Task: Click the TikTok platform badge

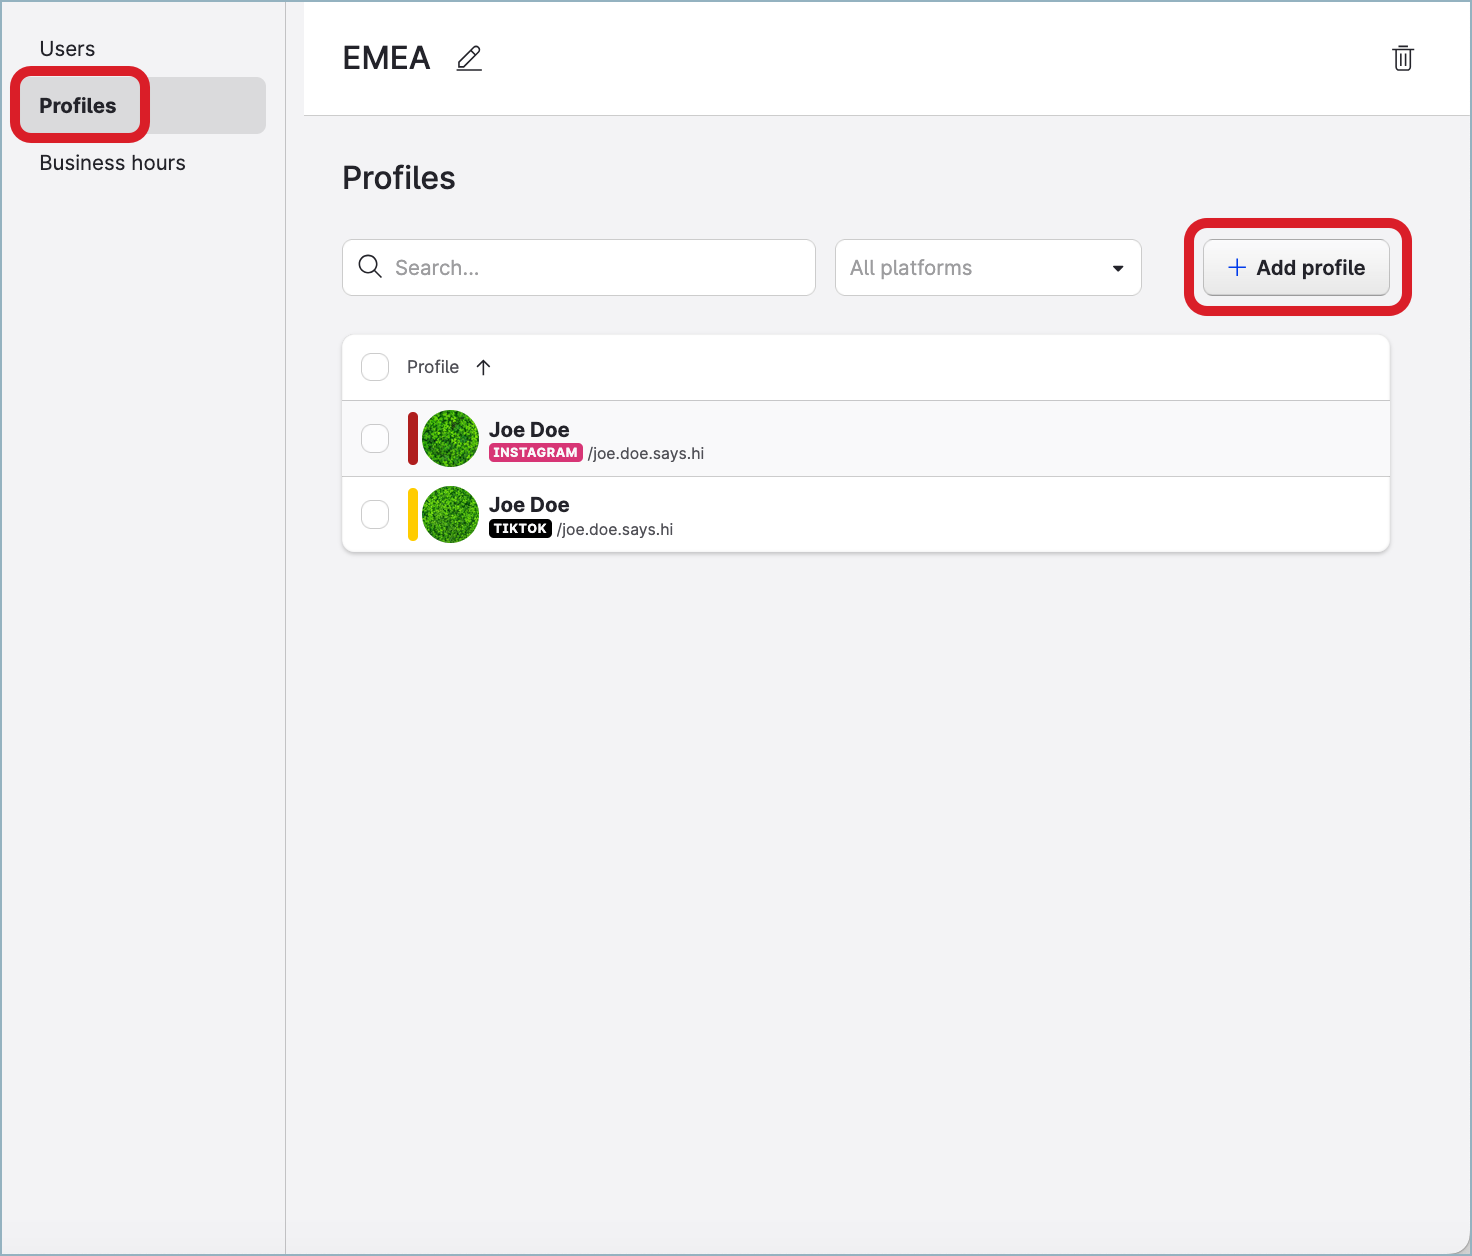Action: pos(520,529)
